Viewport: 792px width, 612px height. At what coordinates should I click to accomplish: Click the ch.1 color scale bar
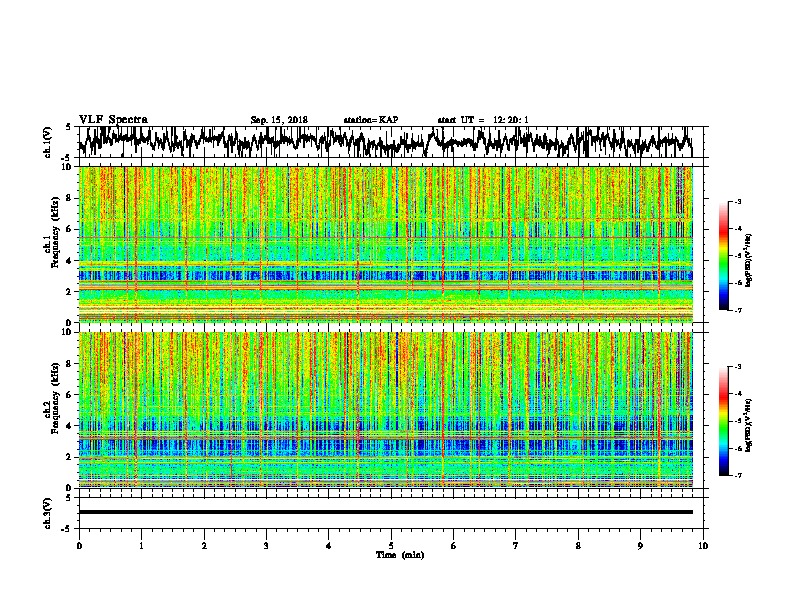tap(724, 256)
